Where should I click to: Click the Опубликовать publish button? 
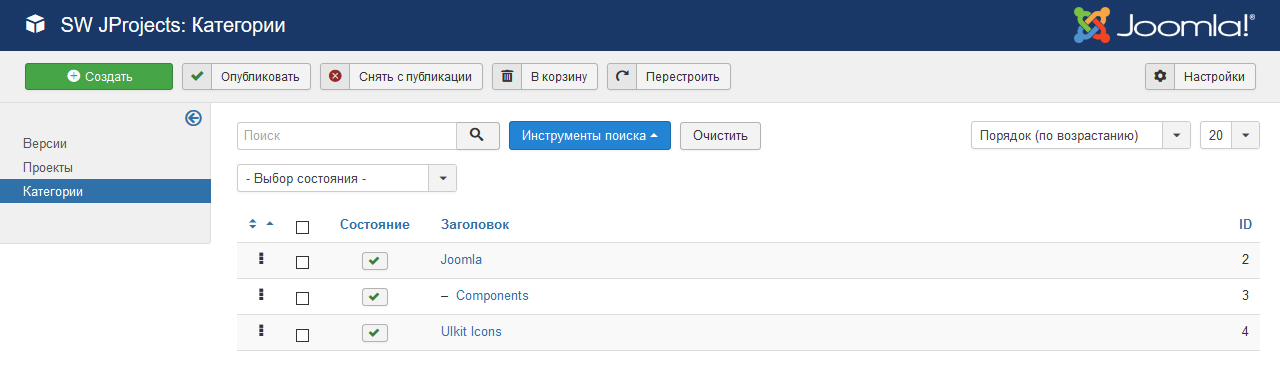pos(246,77)
